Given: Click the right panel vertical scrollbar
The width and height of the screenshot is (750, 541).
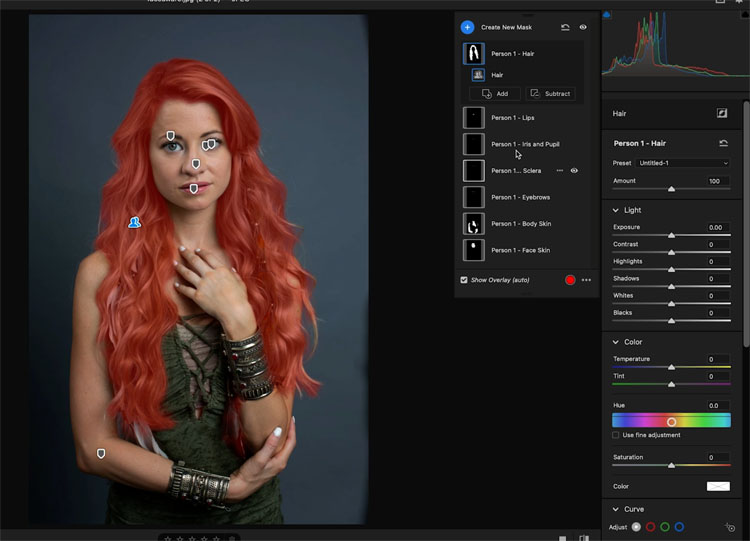Looking at the screenshot, I should coord(746,224).
